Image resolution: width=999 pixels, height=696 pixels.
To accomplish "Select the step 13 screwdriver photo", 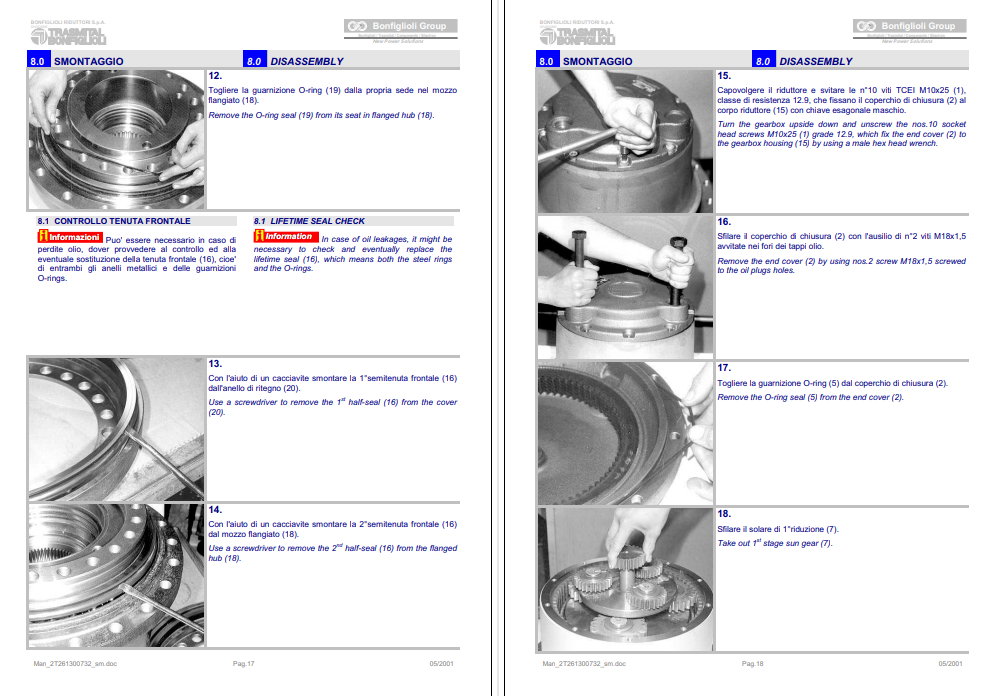I will [x=116, y=428].
